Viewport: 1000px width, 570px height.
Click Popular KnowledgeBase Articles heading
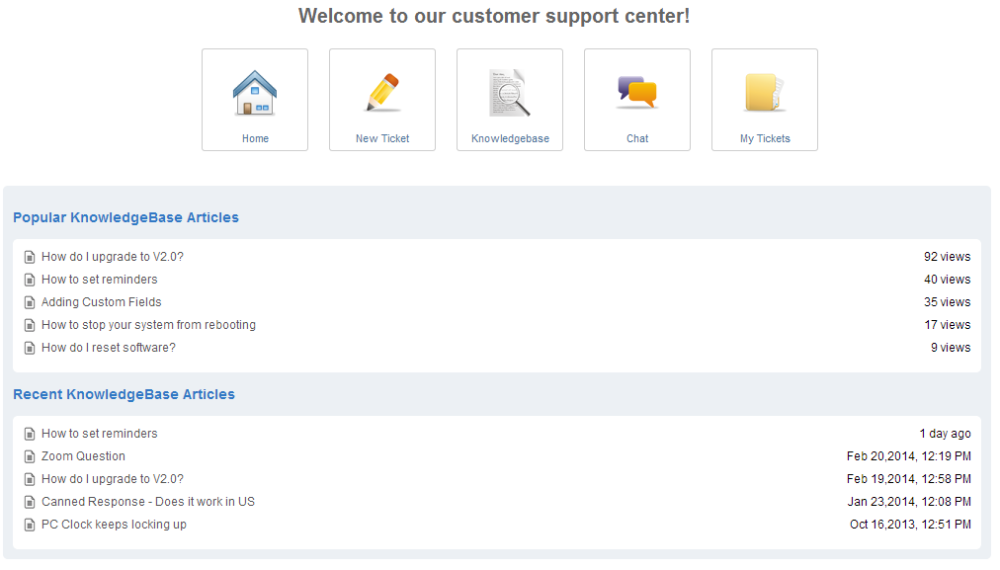pyautogui.click(x=126, y=217)
